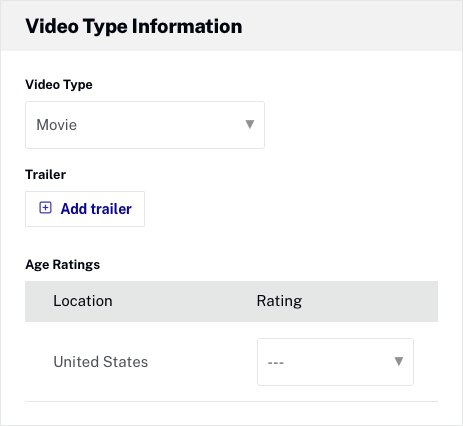
Task: Click the plus icon beside Add trailer
Action: 45,208
